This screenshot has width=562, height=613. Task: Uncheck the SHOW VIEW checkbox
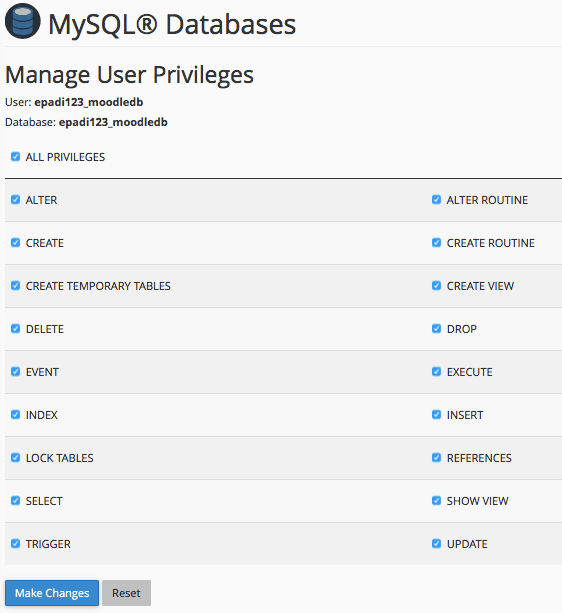(x=437, y=501)
